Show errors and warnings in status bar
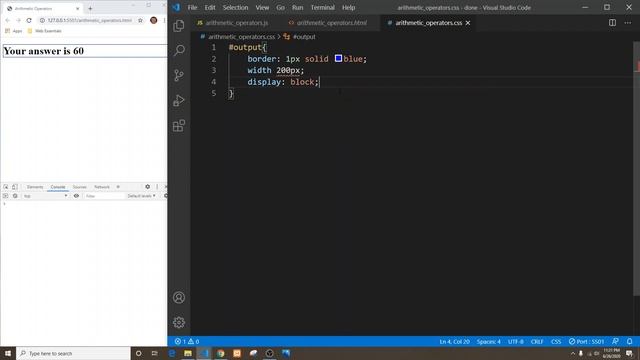The image size is (640, 360). [187, 341]
